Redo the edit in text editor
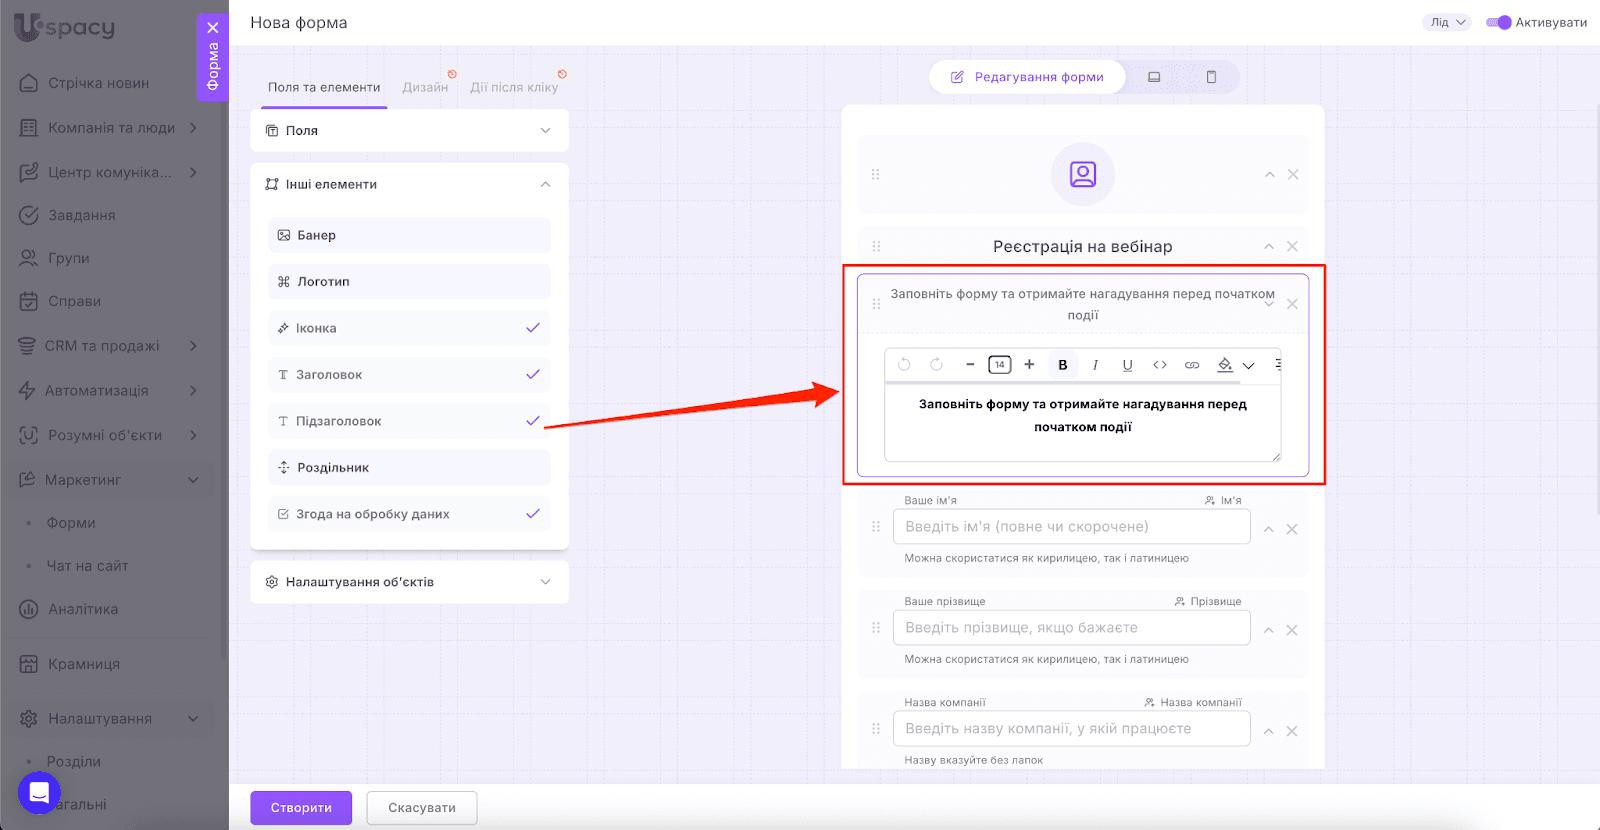The width and height of the screenshot is (1600, 830). click(936, 365)
